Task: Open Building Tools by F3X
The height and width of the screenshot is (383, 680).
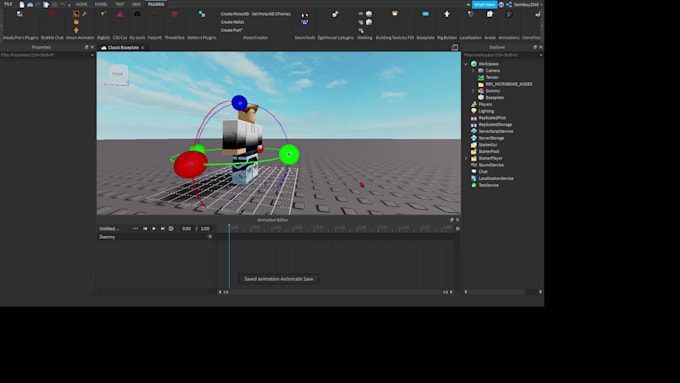Action: click(x=395, y=14)
